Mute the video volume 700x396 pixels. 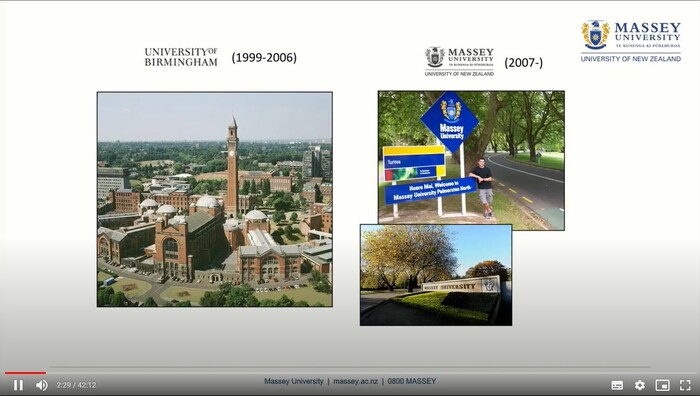coord(42,385)
